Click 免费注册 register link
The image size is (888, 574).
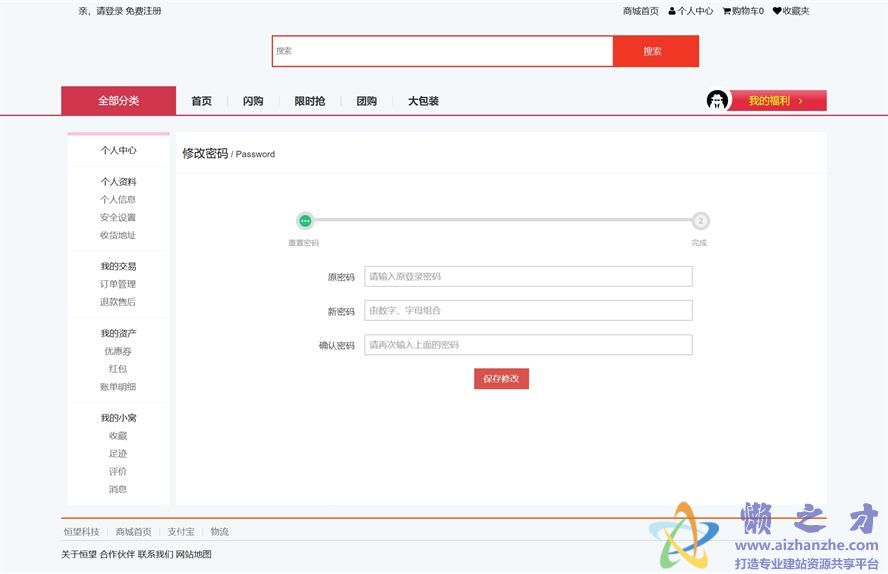[143, 11]
